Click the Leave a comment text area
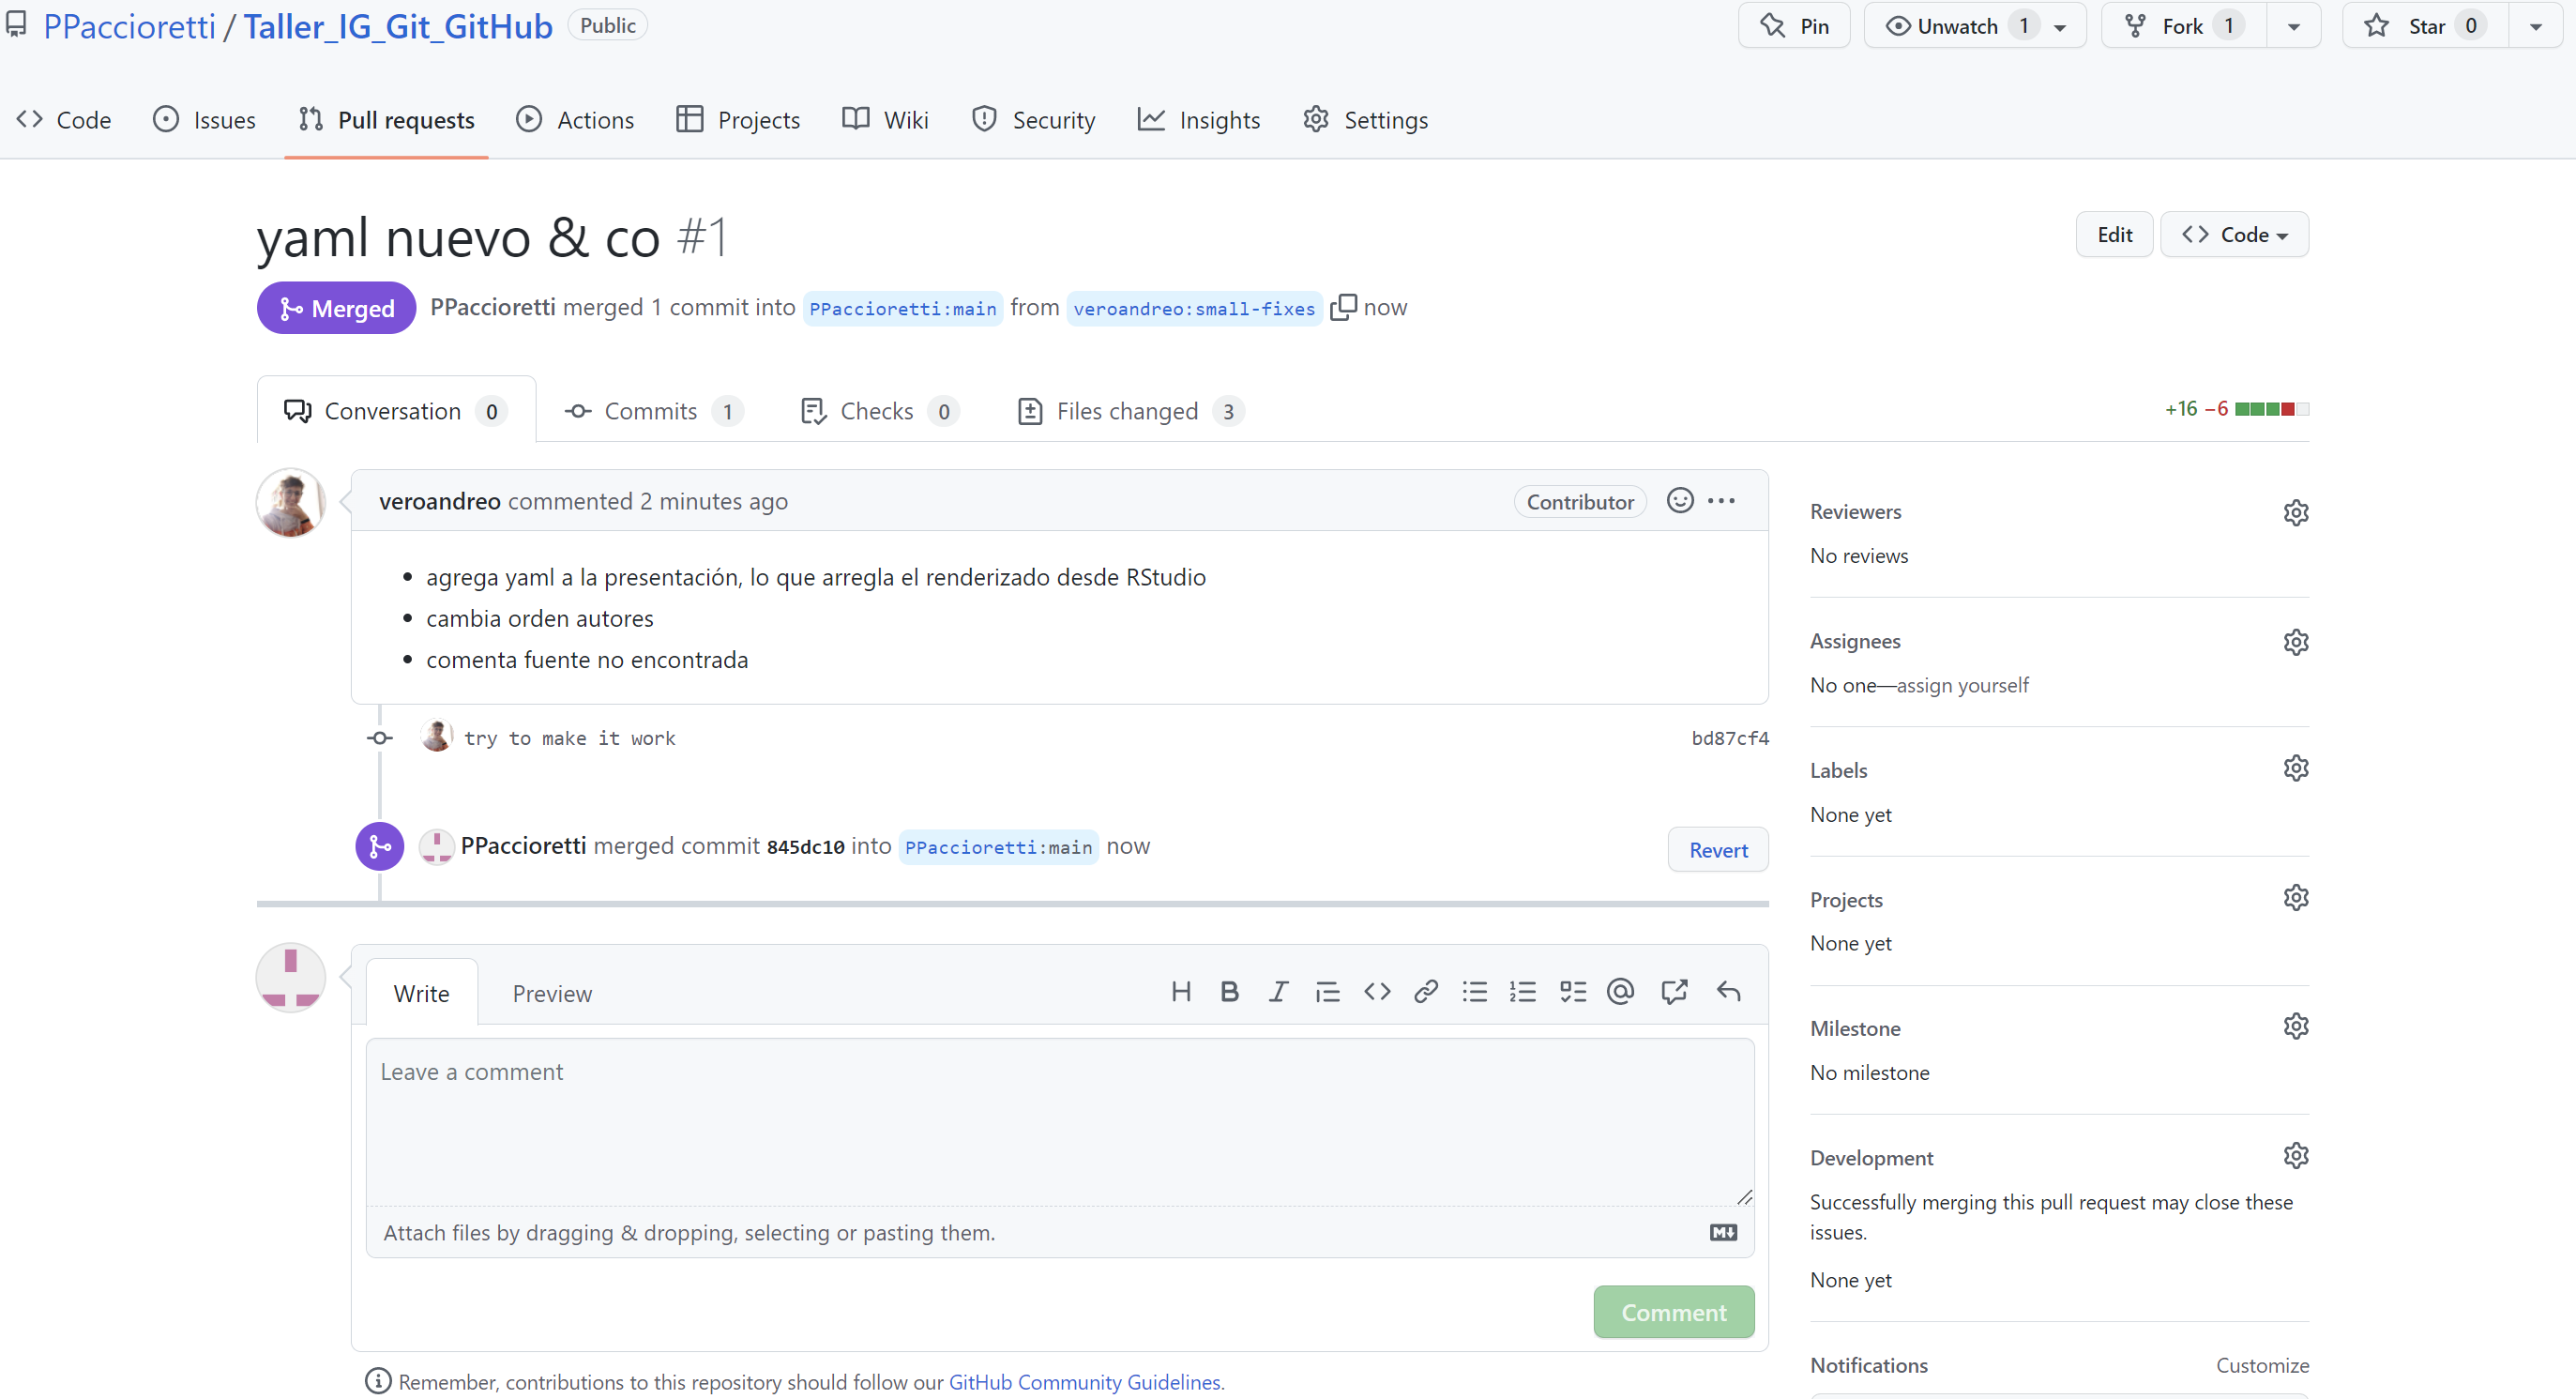Screen dimensions: 2576x1399 [1059, 1120]
